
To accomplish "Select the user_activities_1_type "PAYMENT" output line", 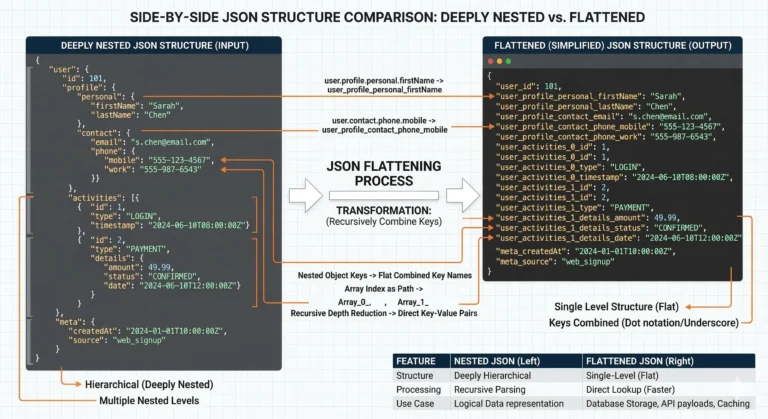I will tap(575, 208).
